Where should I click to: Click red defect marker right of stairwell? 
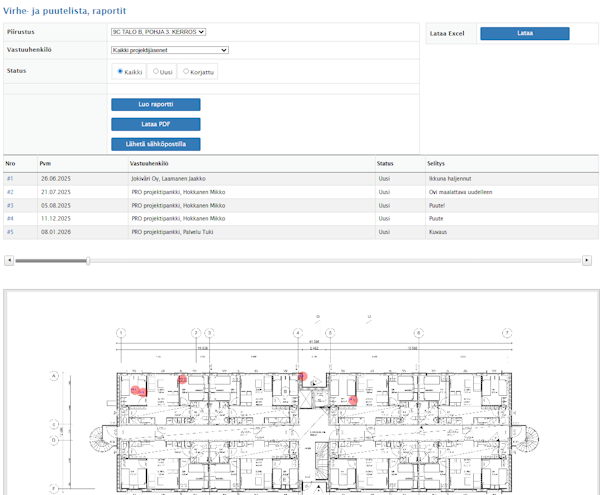352,399
